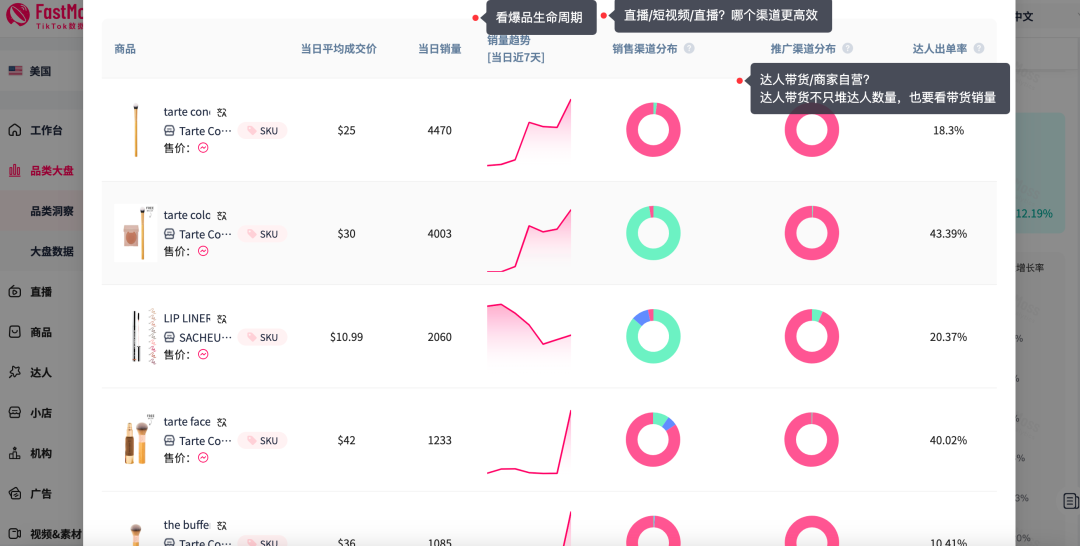Click 43.39% creator order rate value
This screenshot has width=1080, height=546.
948,233
